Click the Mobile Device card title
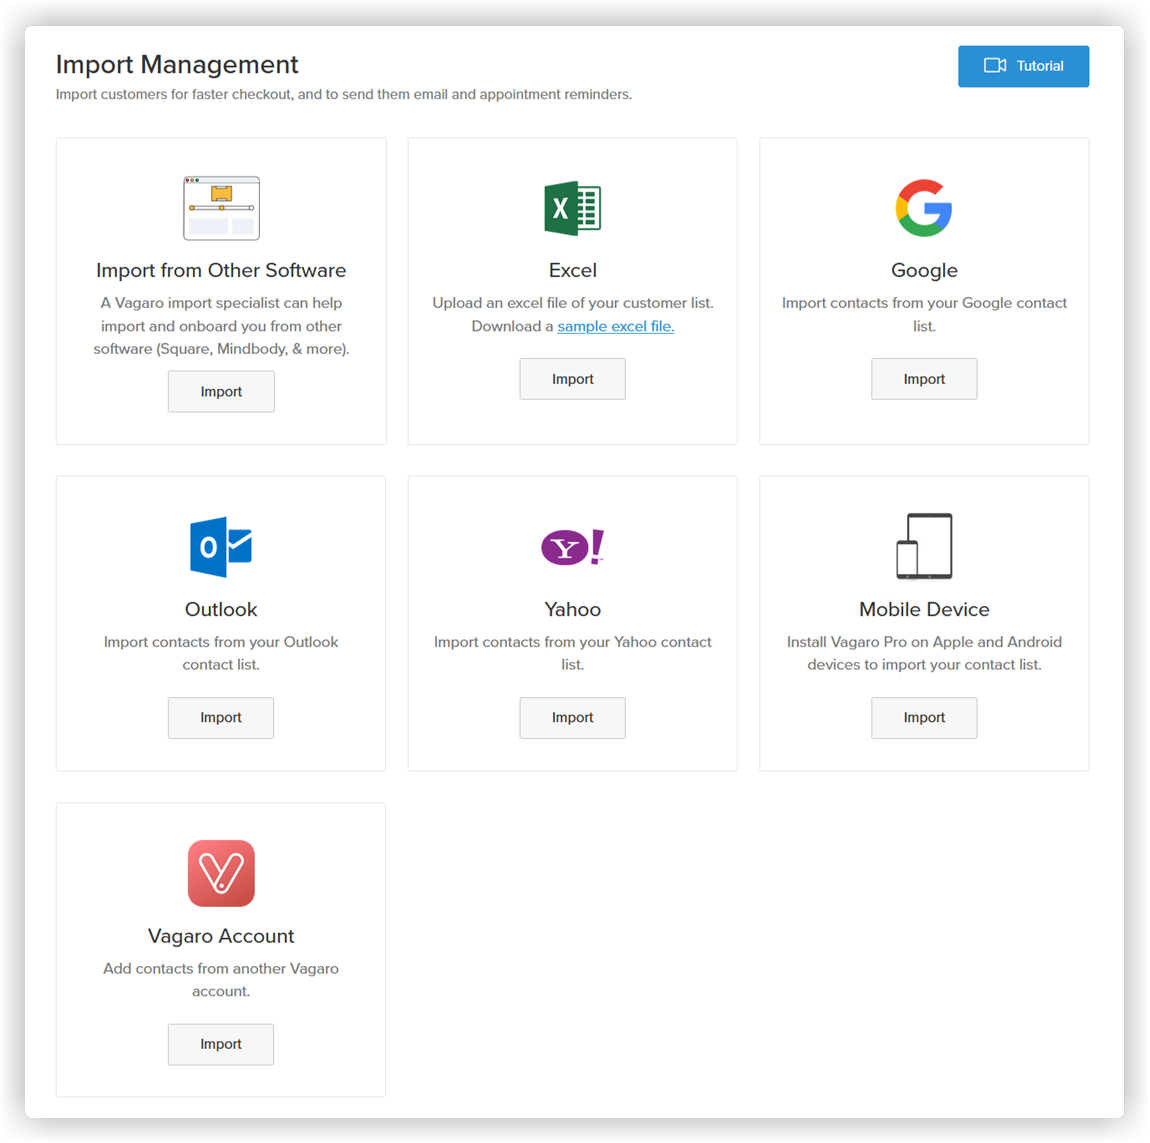The image size is (1150, 1143). [x=924, y=609]
